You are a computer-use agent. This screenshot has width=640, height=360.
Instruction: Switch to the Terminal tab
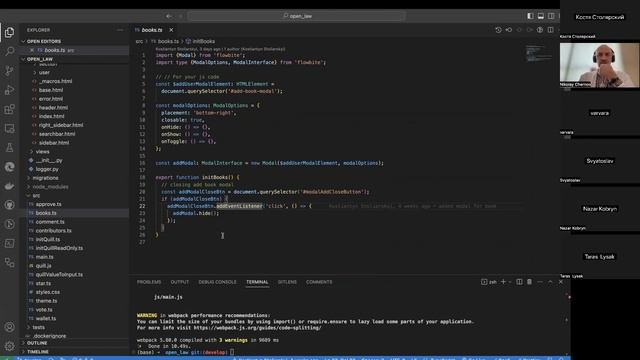pyautogui.click(x=257, y=282)
